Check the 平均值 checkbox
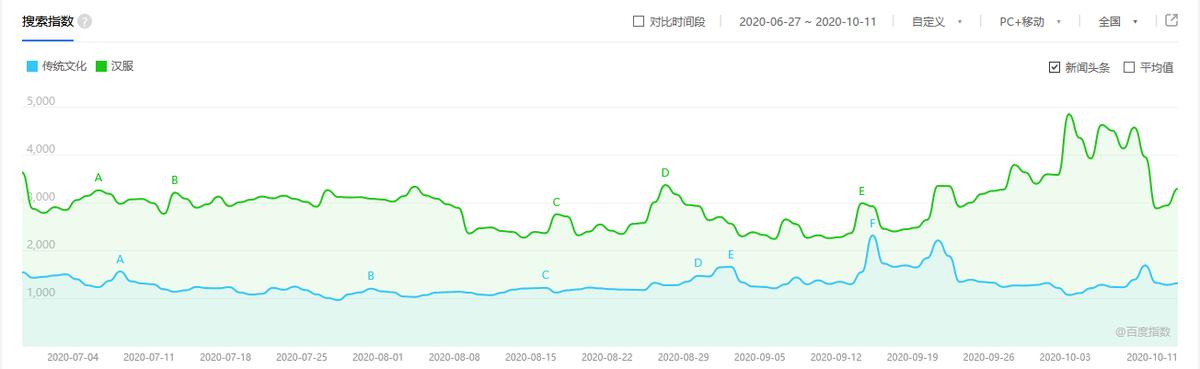1200x369 pixels. [x=1129, y=67]
